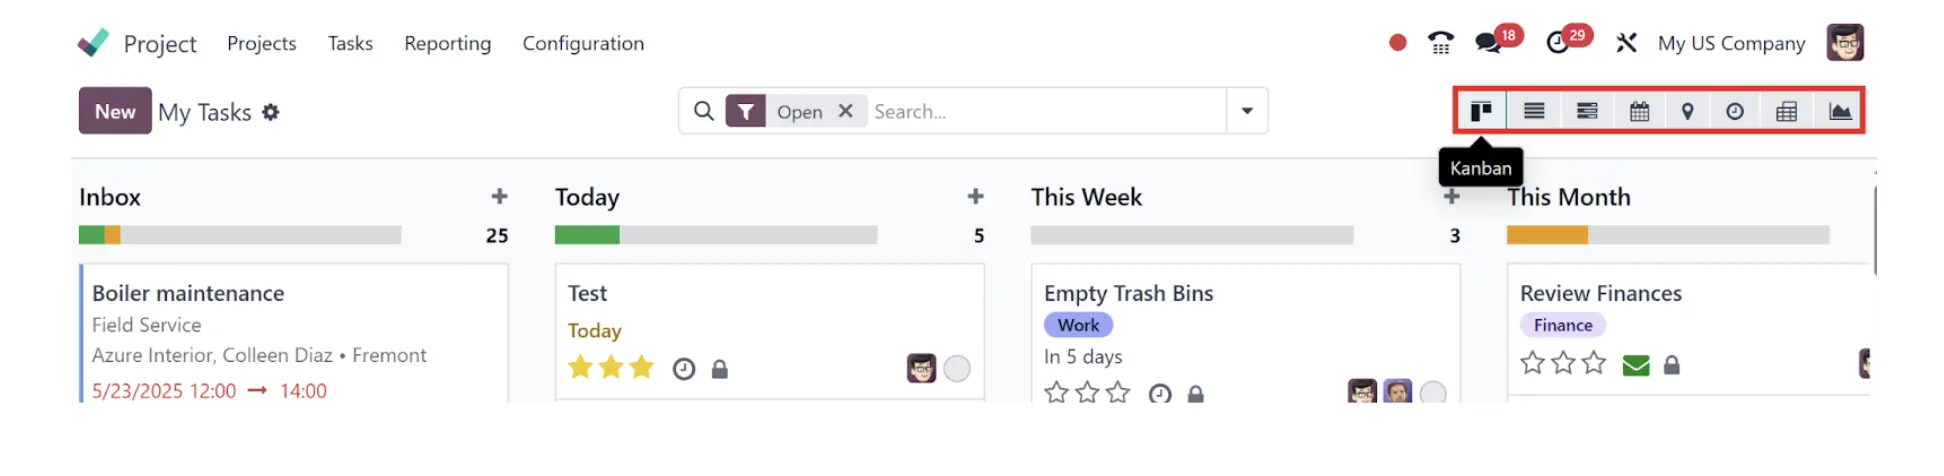The width and height of the screenshot is (1944, 476).
Task: Open the Graph view icon
Action: coord(1840,111)
